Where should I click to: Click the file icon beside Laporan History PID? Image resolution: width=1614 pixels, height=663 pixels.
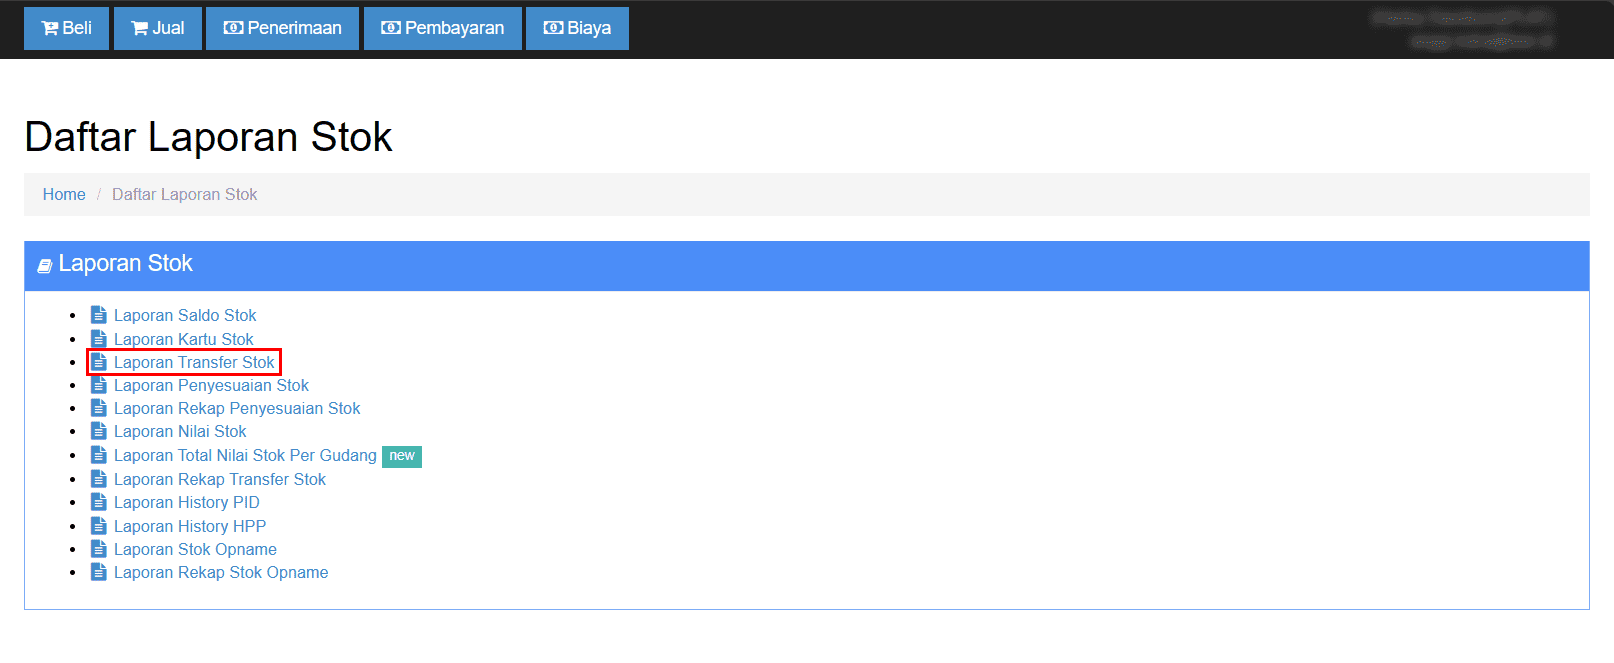click(x=99, y=502)
